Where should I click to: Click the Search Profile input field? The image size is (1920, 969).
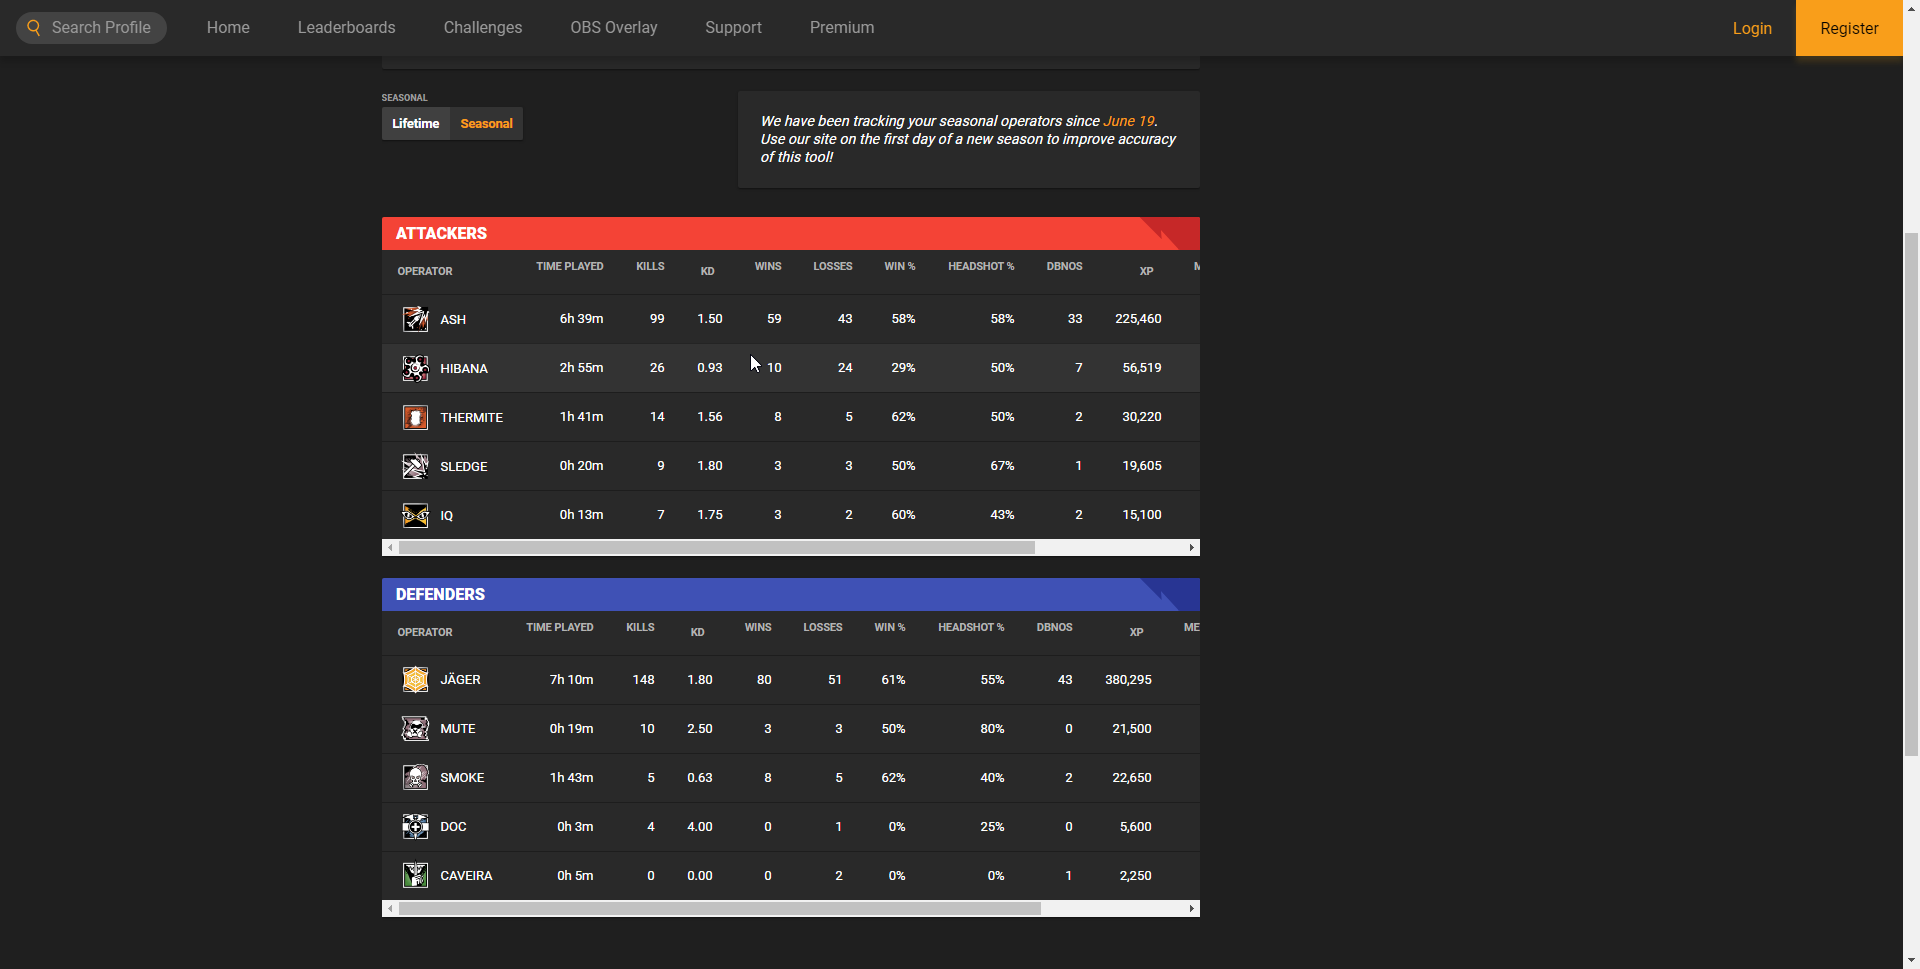pos(101,28)
